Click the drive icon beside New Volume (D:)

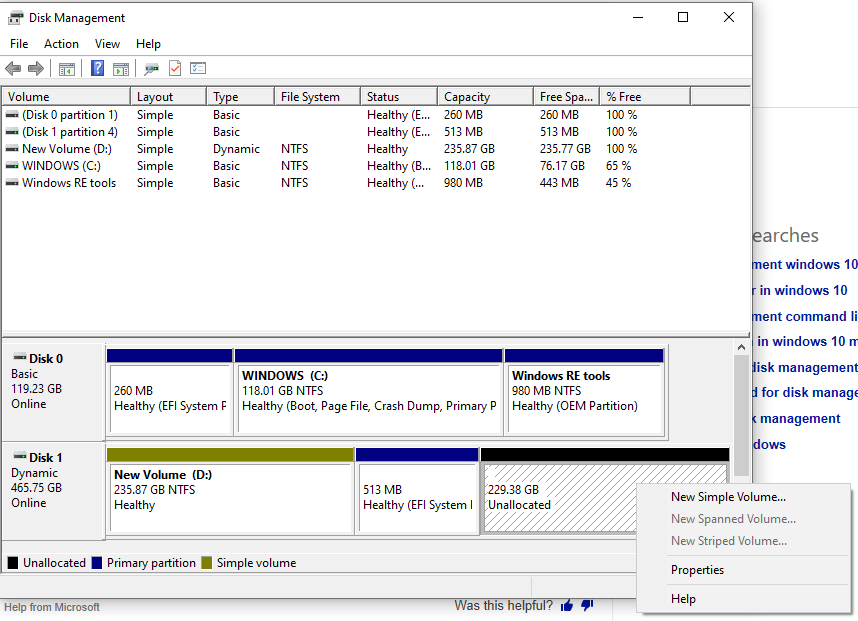(12, 149)
